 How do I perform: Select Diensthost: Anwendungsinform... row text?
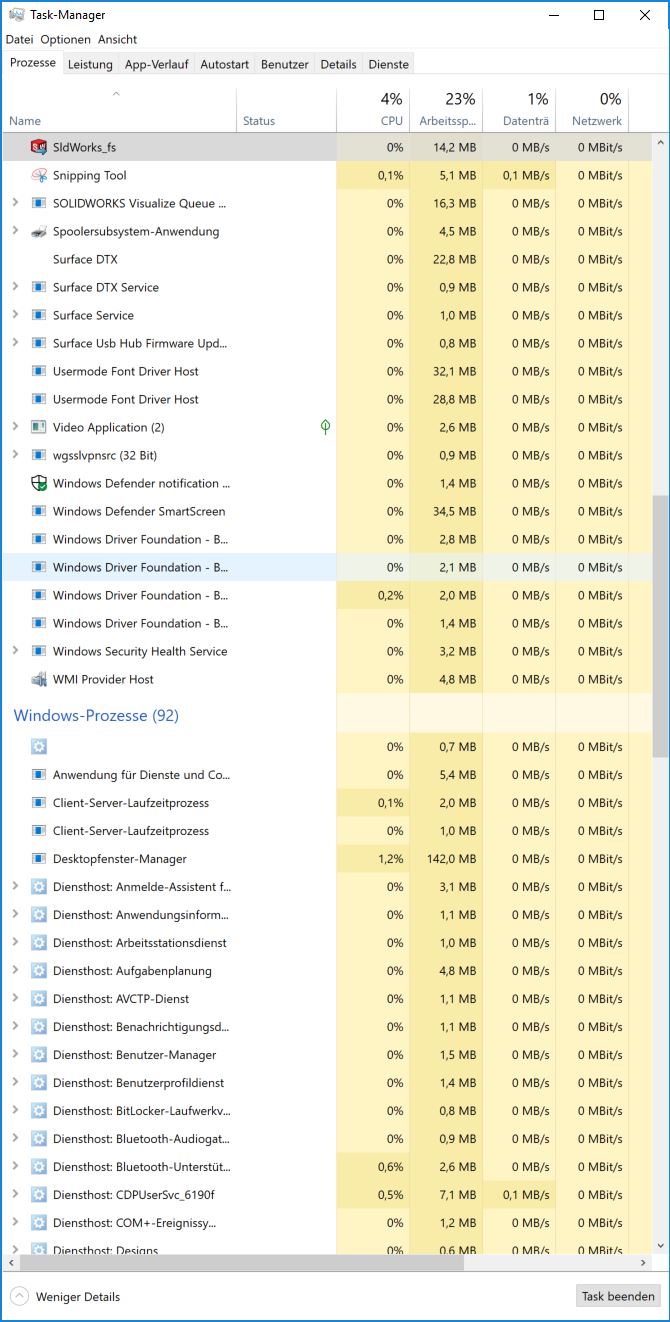(141, 915)
